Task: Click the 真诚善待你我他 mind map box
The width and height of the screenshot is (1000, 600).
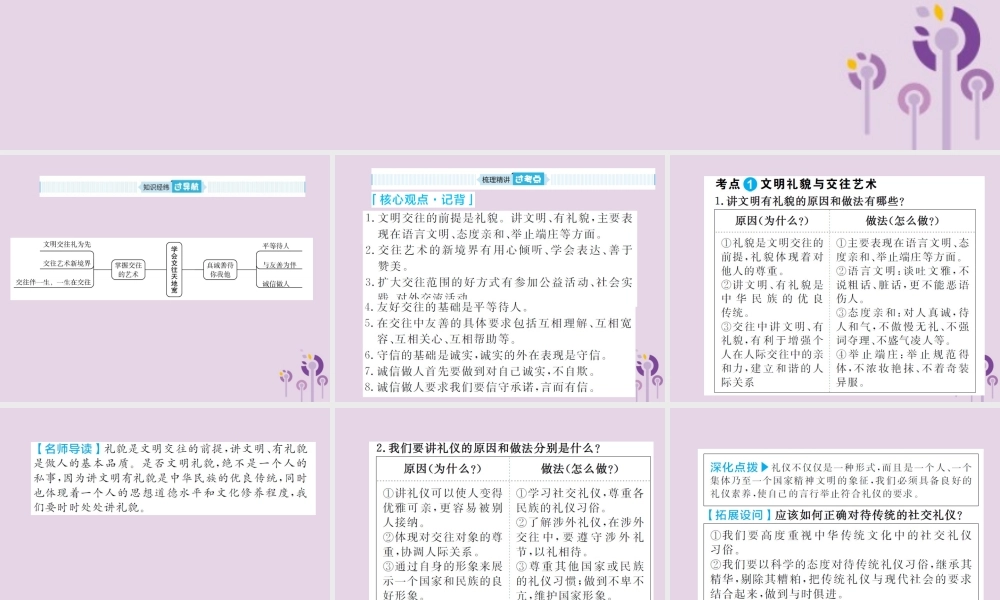Action: [220, 269]
